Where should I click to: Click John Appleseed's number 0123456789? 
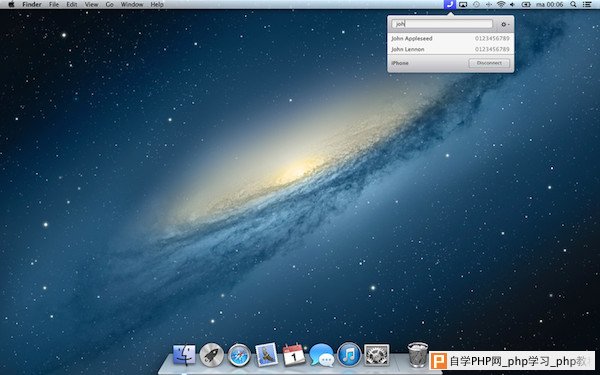click(x=492, y=39)
